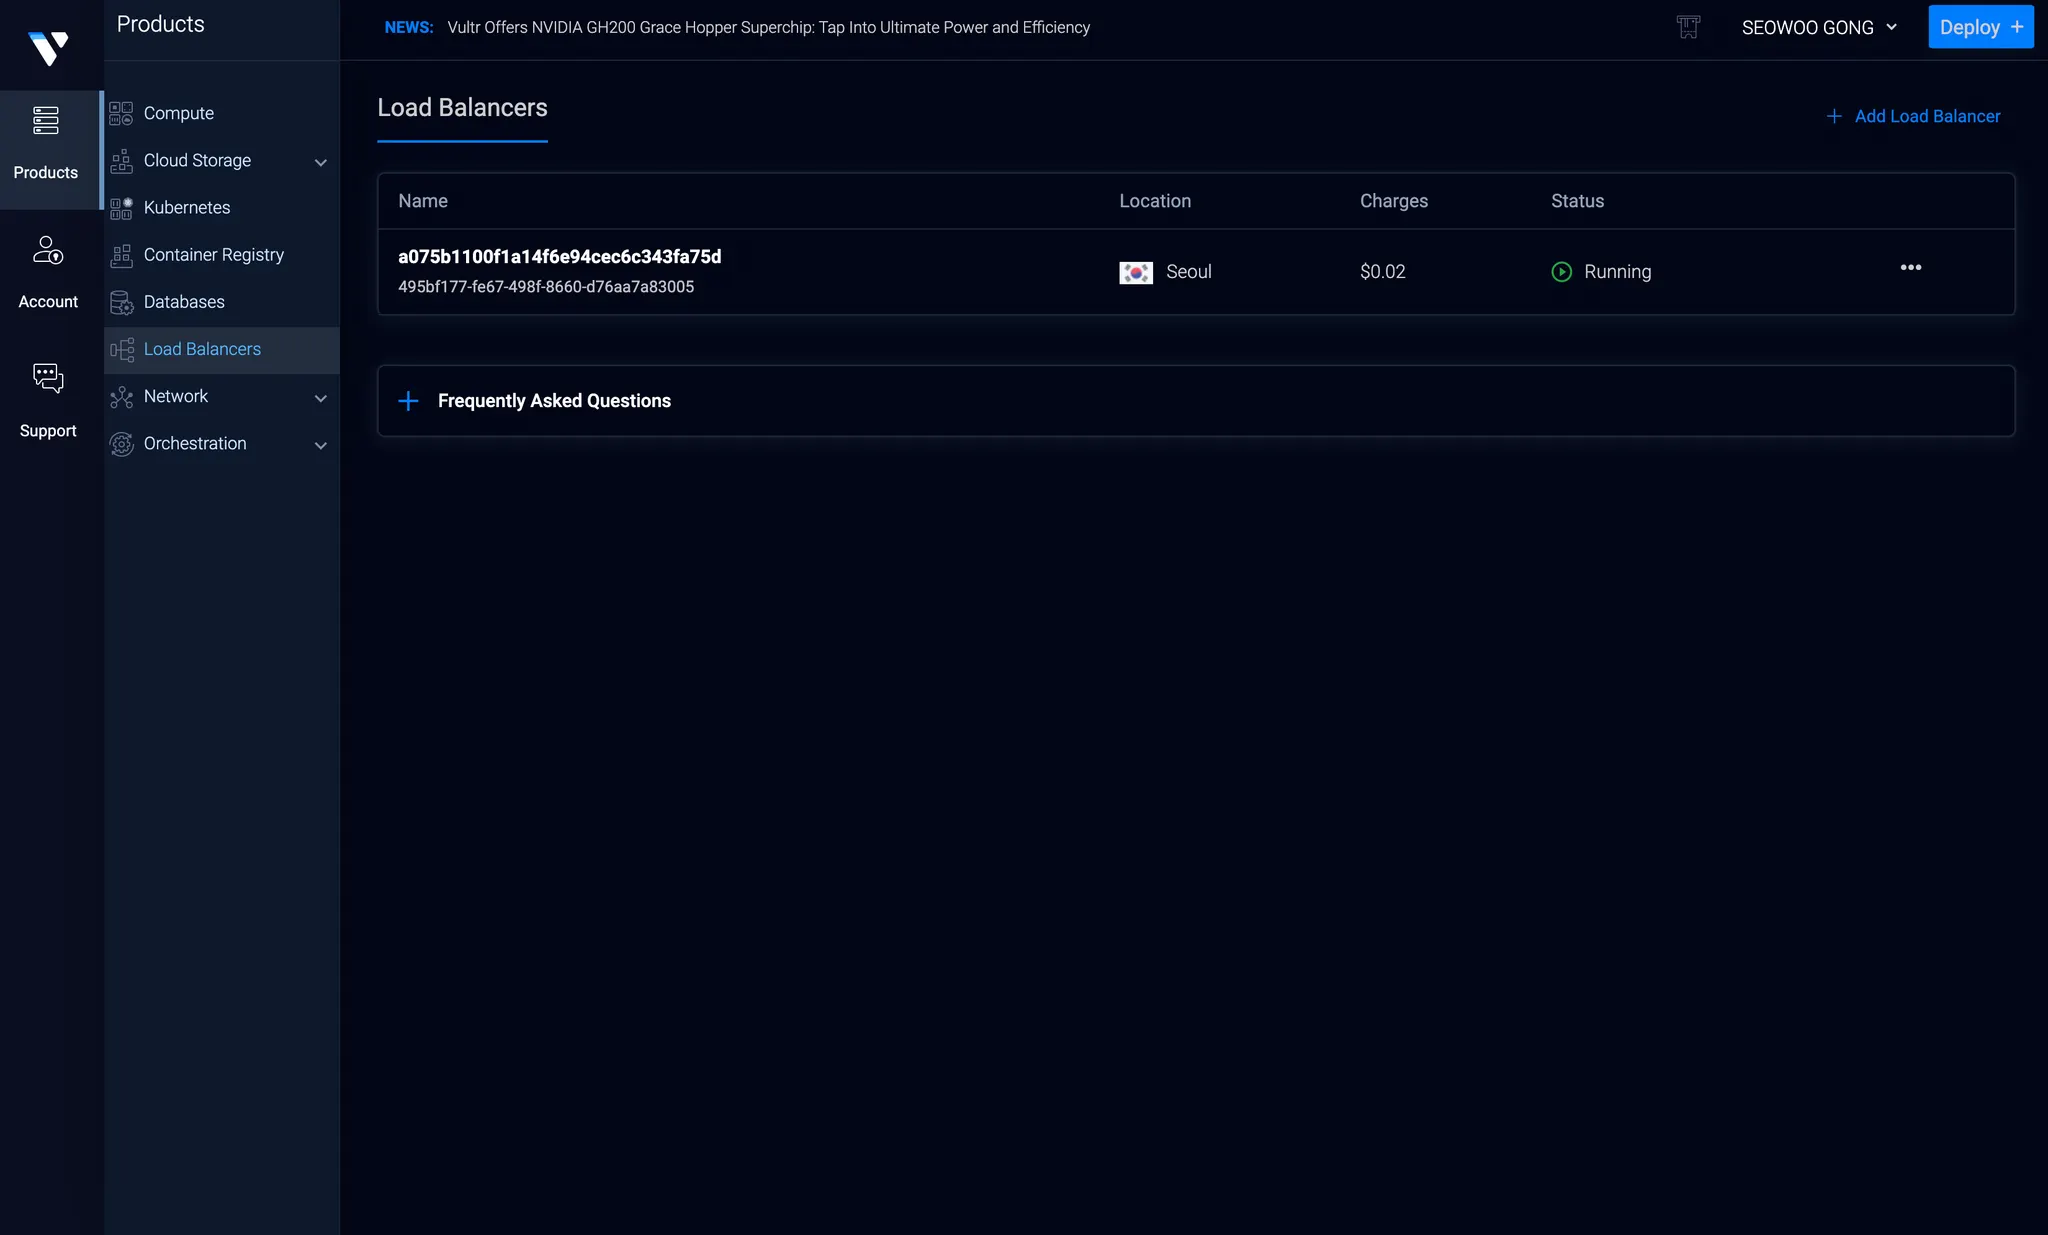Select Load Balancers in the sidebar

202,349
